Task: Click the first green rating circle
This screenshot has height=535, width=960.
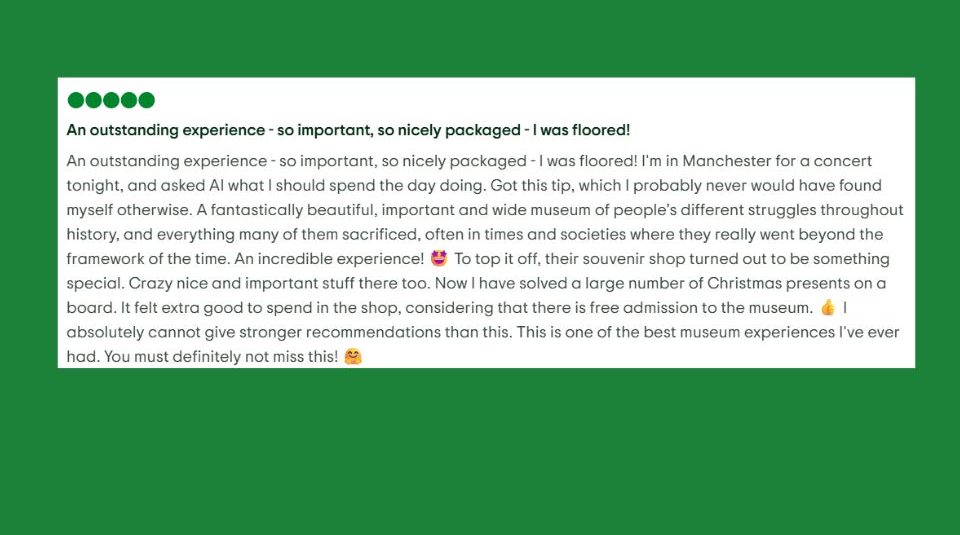Action: click(76, 100)
